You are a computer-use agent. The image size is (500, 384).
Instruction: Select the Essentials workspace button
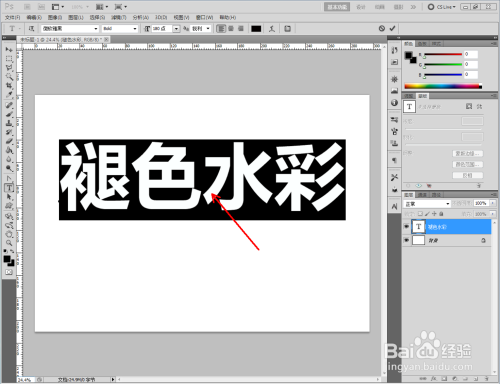tap(337, 7)
